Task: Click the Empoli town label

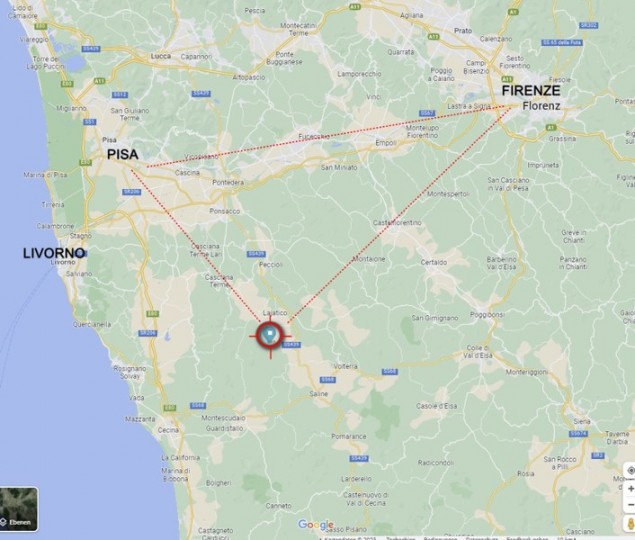Action: point(386,143)
